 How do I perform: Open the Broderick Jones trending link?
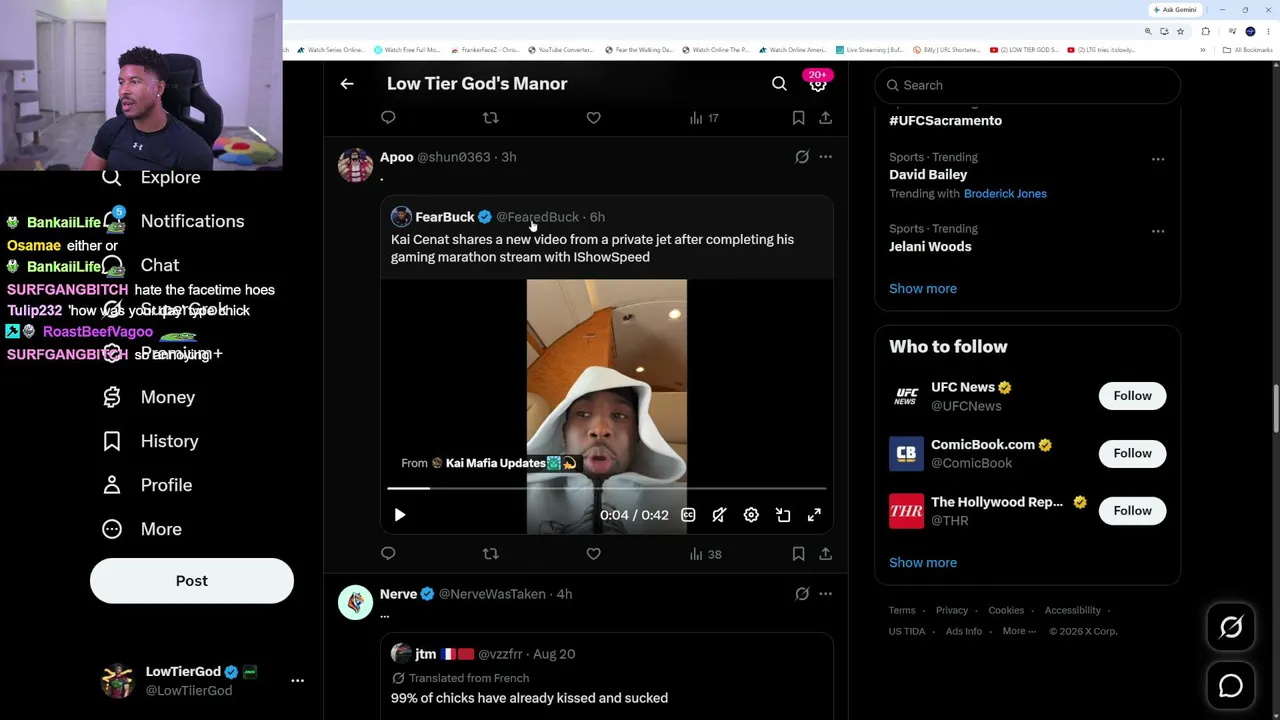(1005, 193)
